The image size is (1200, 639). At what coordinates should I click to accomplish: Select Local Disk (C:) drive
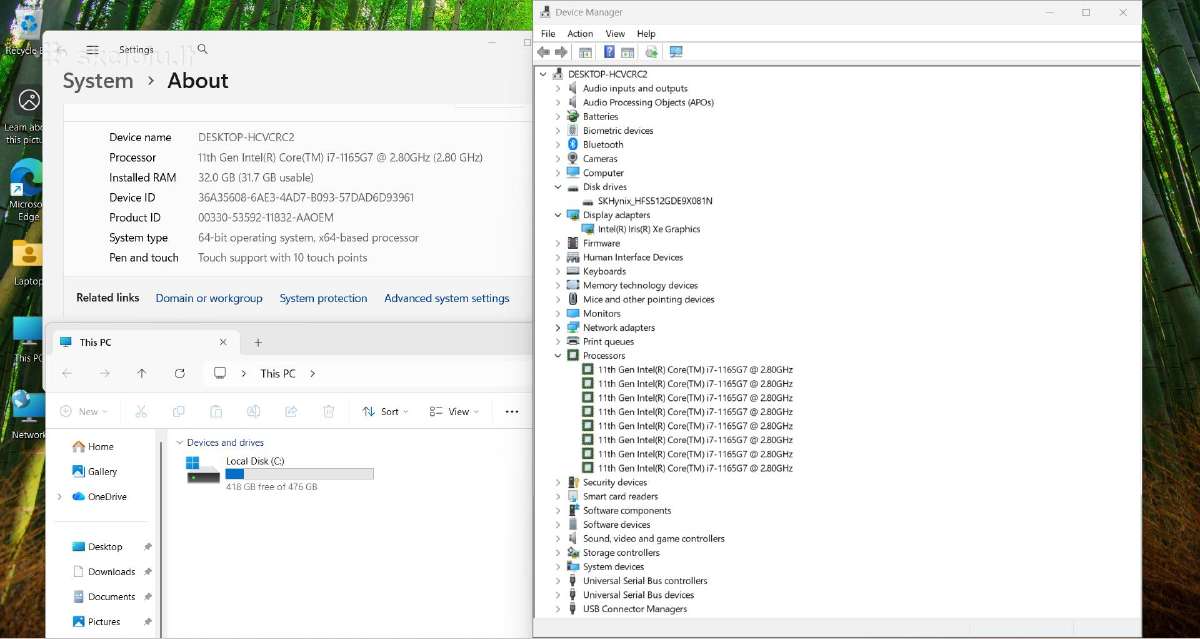[x=280, y=473]
